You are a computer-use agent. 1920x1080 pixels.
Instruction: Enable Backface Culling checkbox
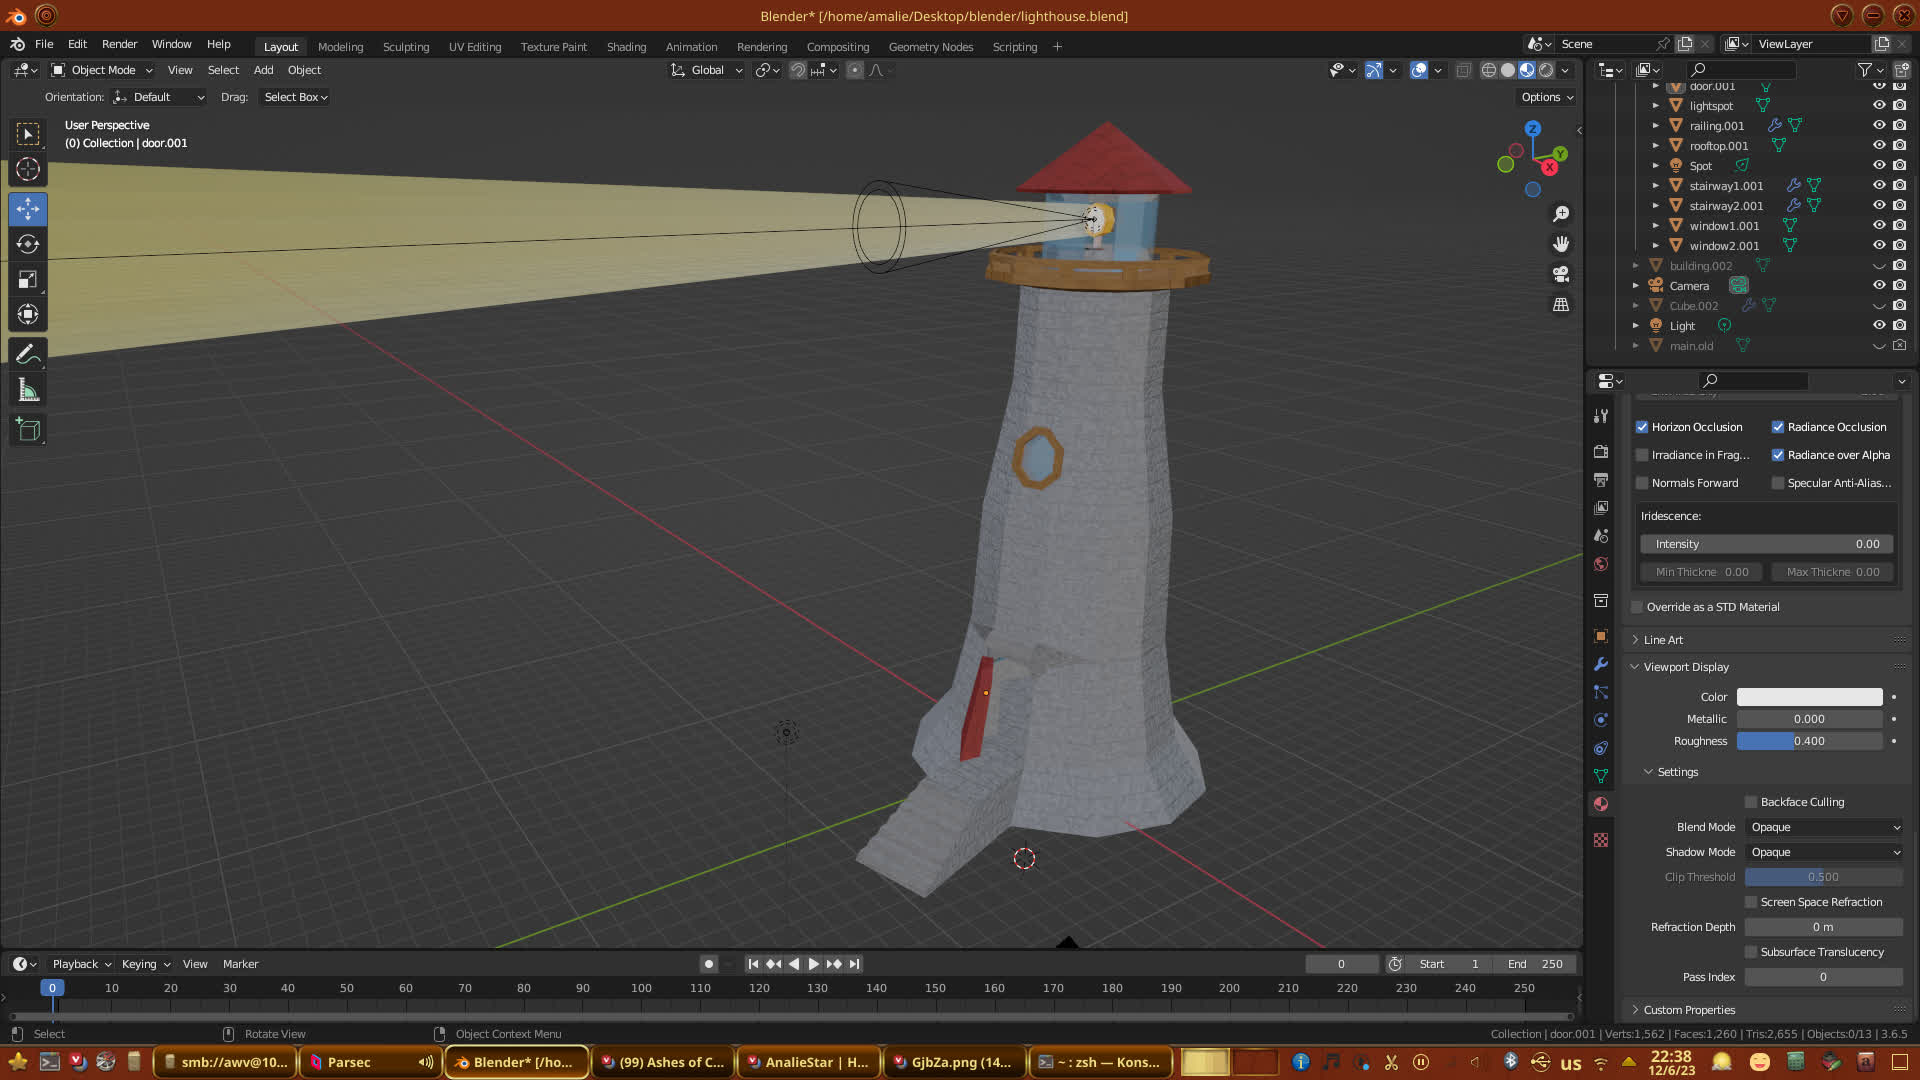[1751, 802]
